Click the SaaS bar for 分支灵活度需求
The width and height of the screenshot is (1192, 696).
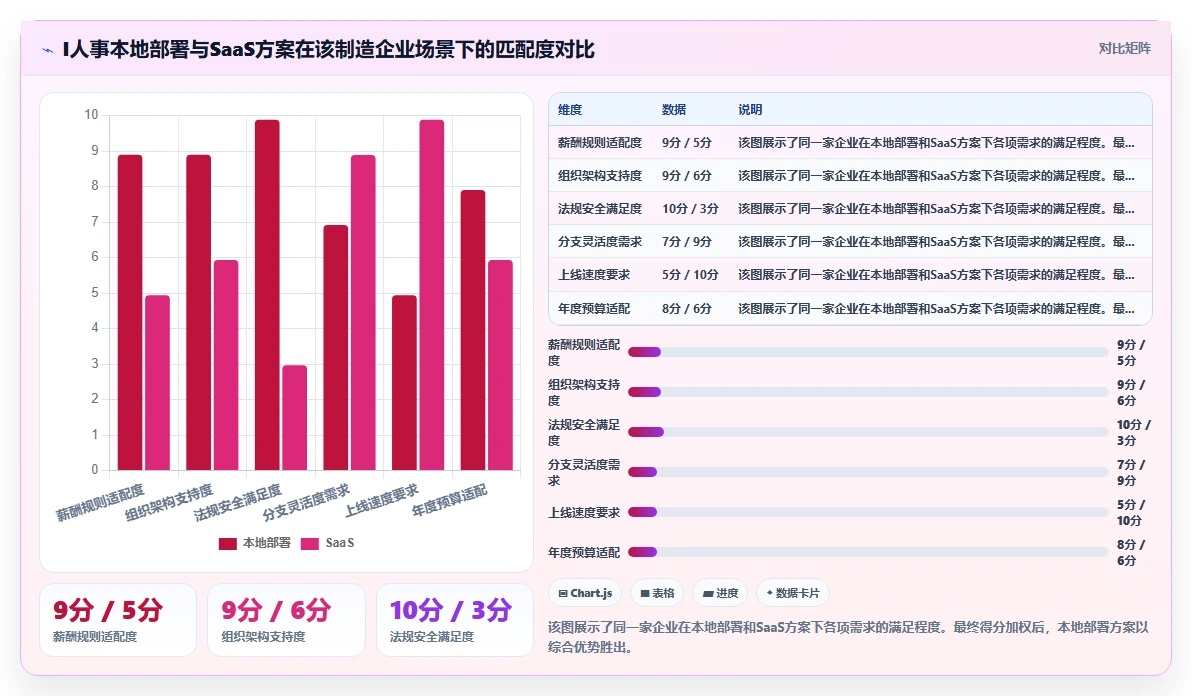363,312
